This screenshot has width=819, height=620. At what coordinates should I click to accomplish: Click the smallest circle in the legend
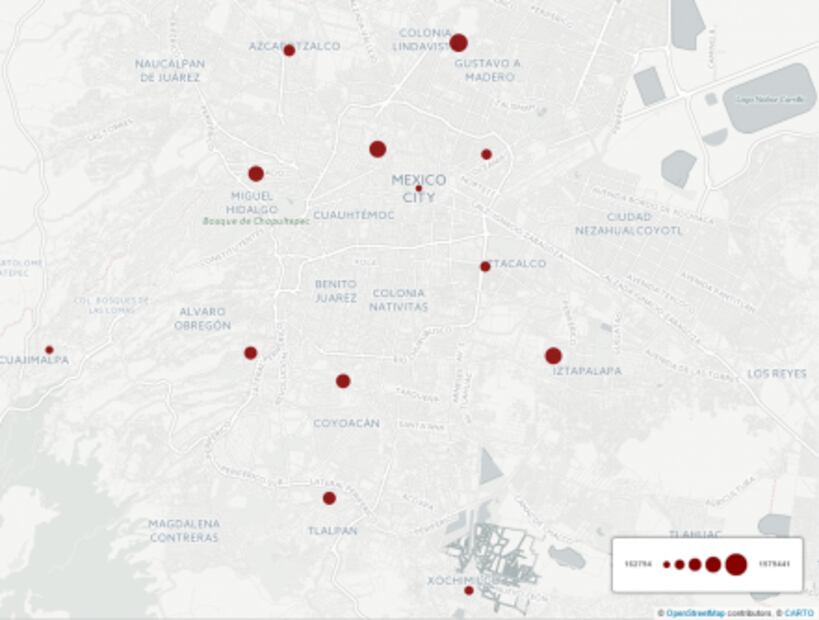(666, 565)
